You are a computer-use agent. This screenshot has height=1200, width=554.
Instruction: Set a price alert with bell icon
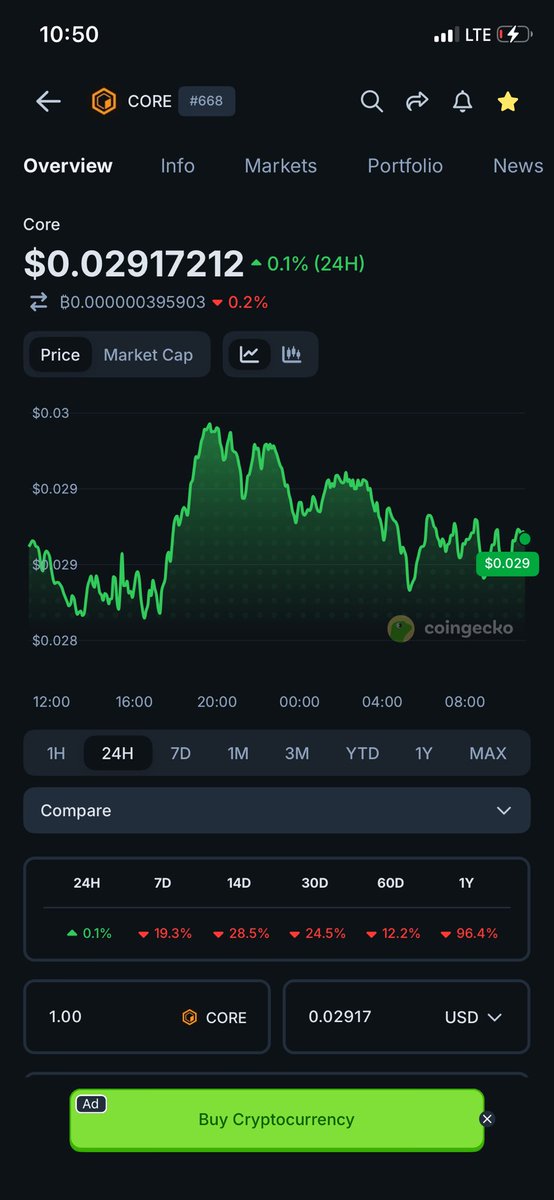pos(462,101)
